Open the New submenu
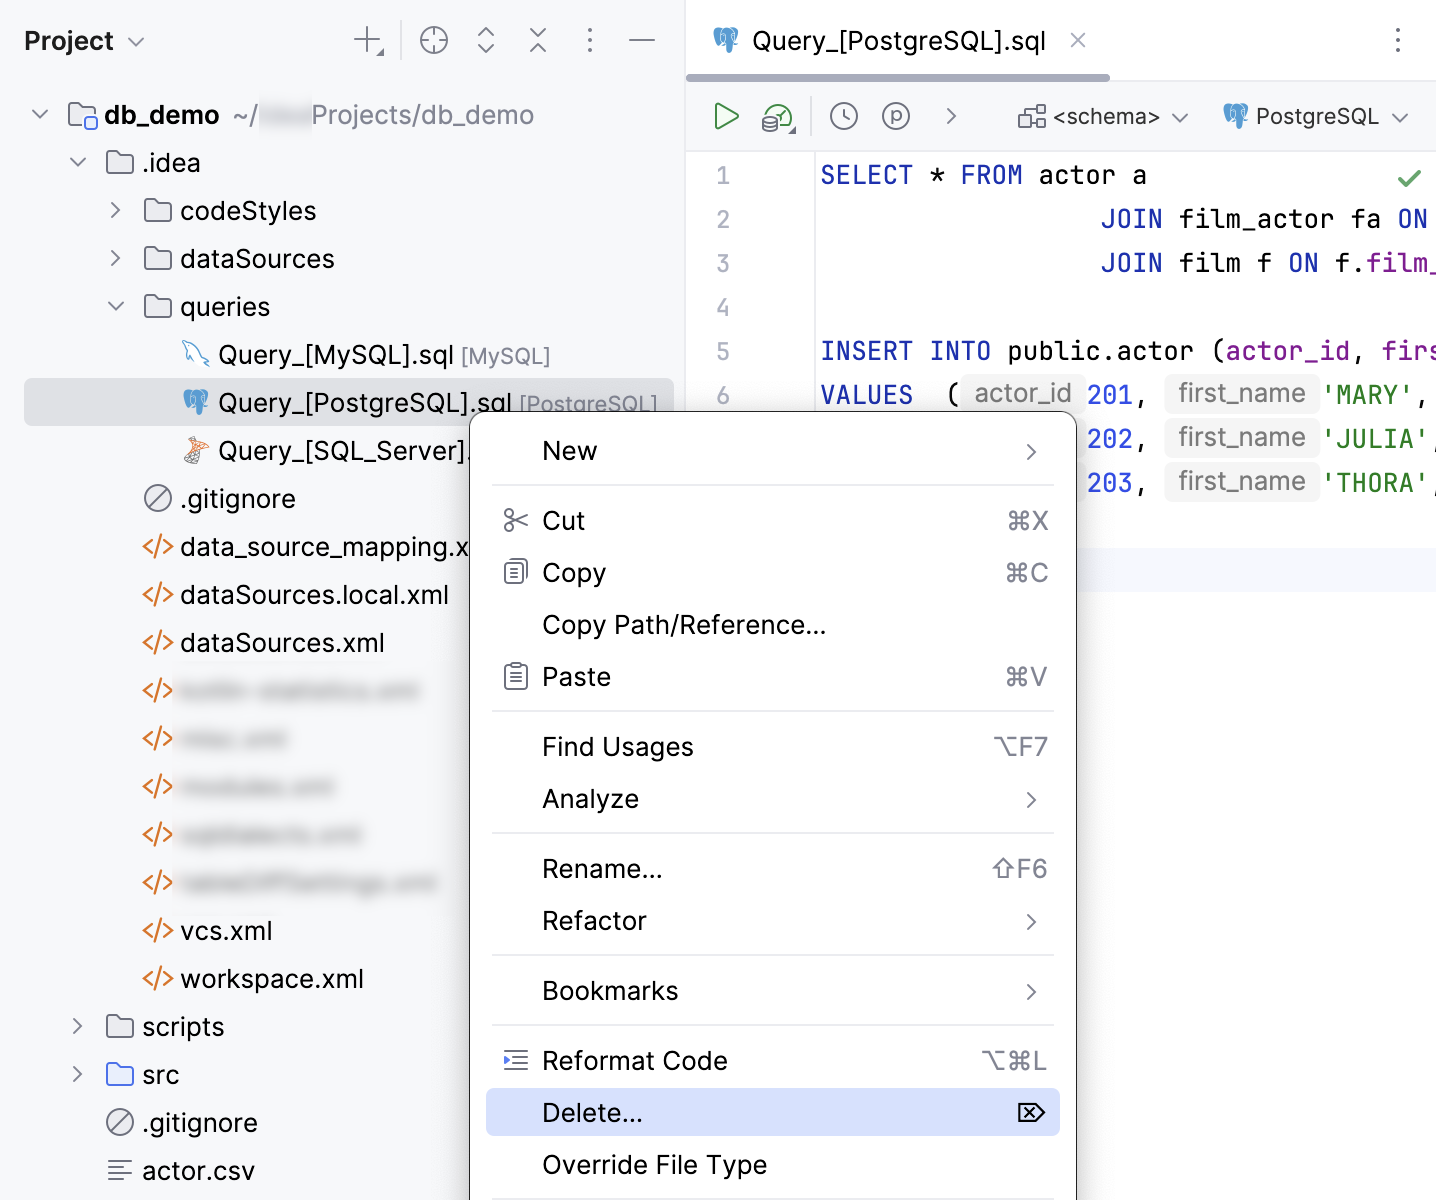 [x=570, y=451]
